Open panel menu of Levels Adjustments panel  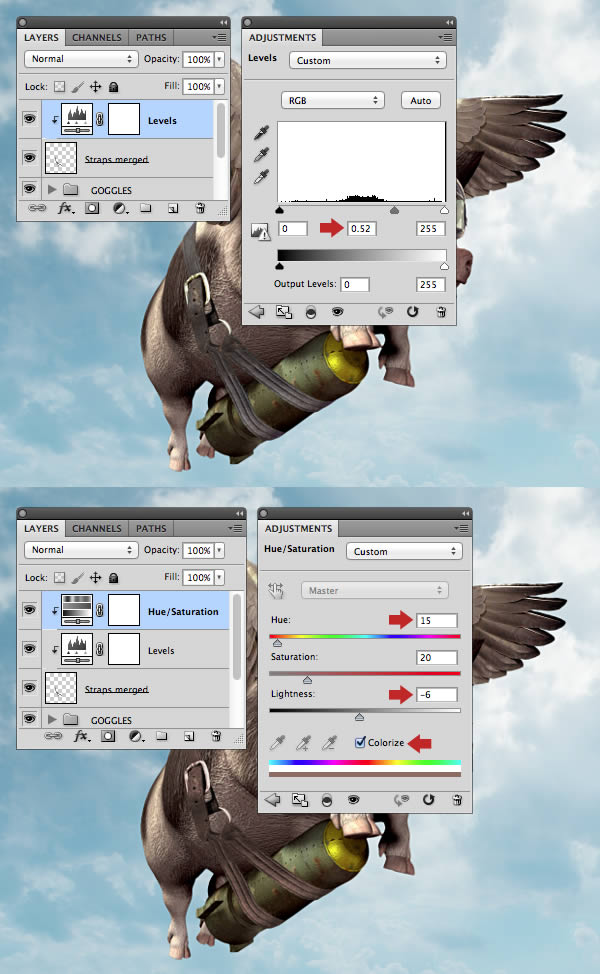pyautogui.click(x=445, y=37)
